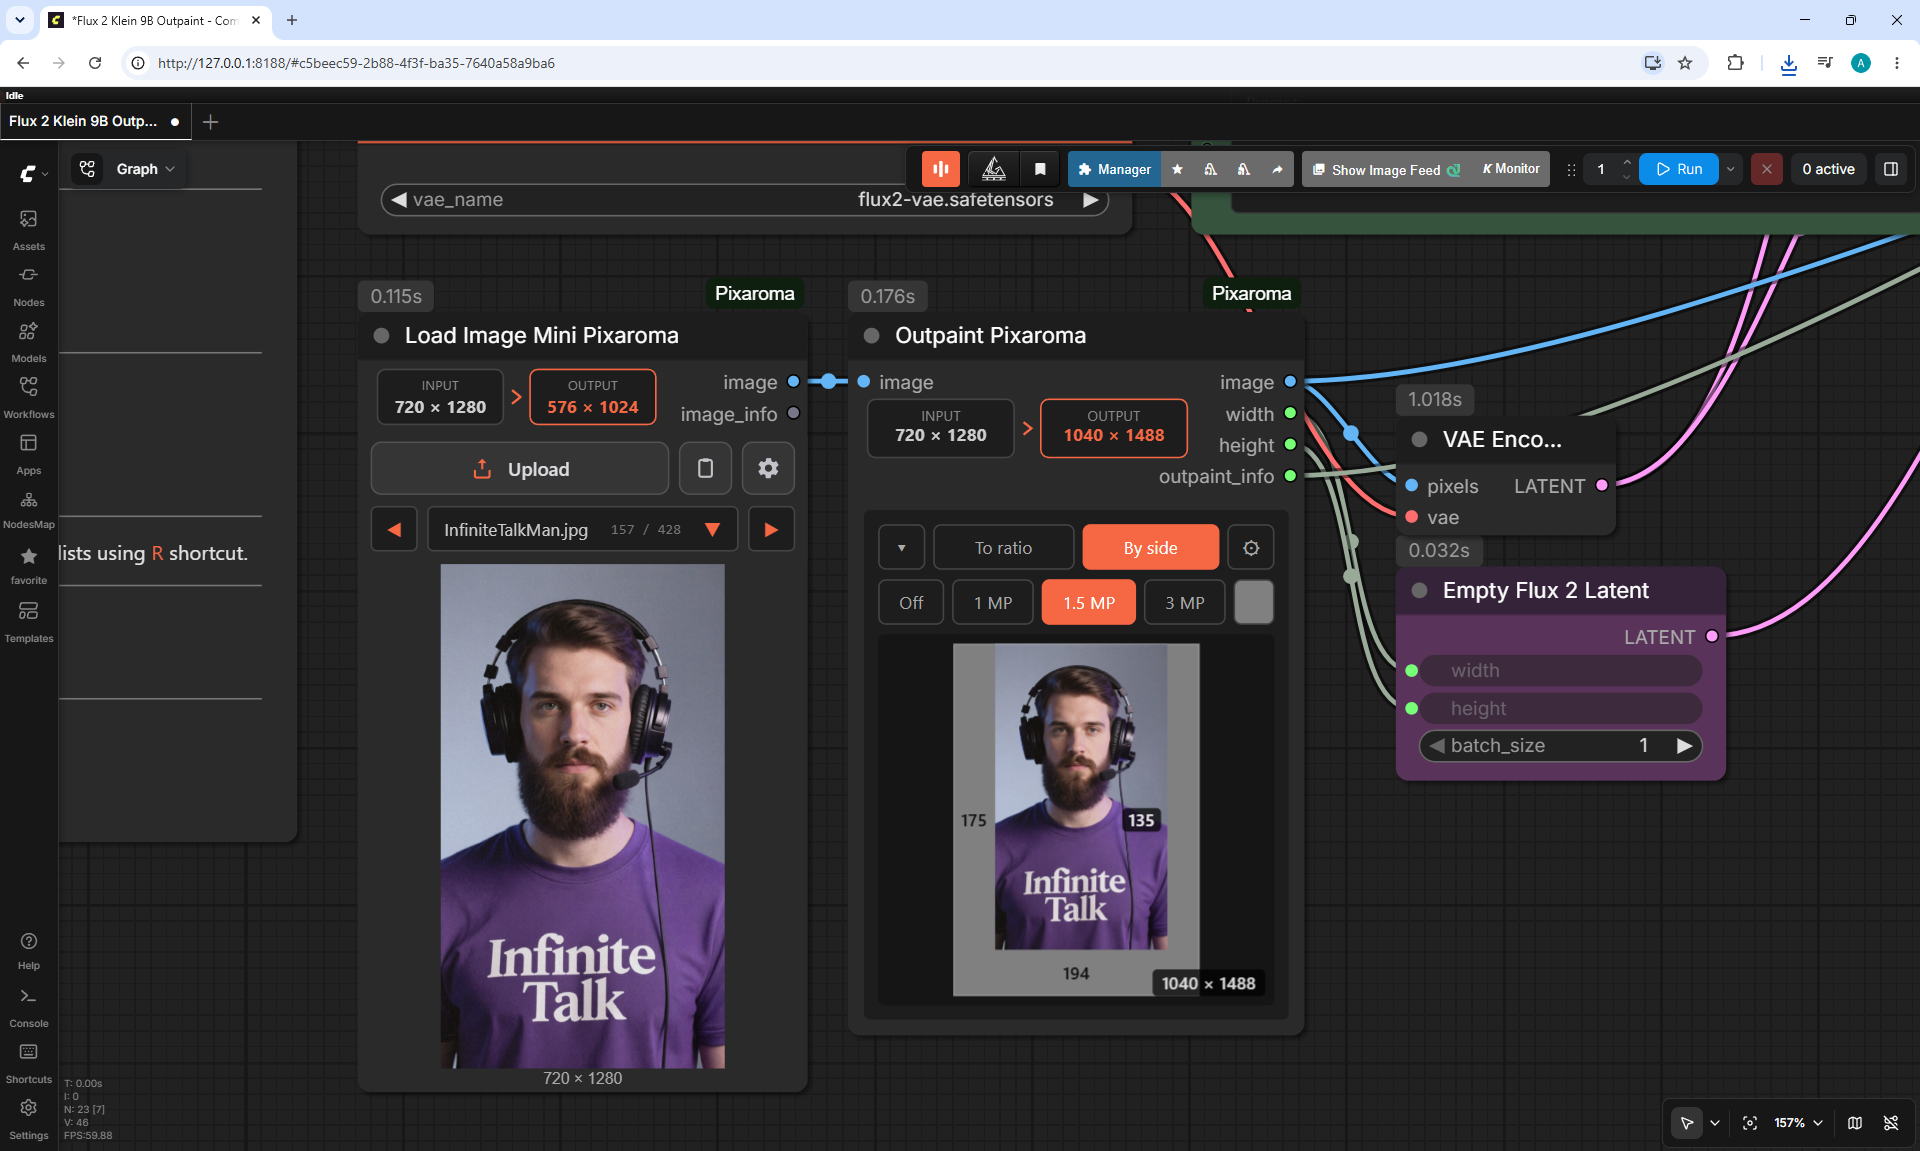
Task: Add a new workflow tab
Action: [x=210, y=121]
